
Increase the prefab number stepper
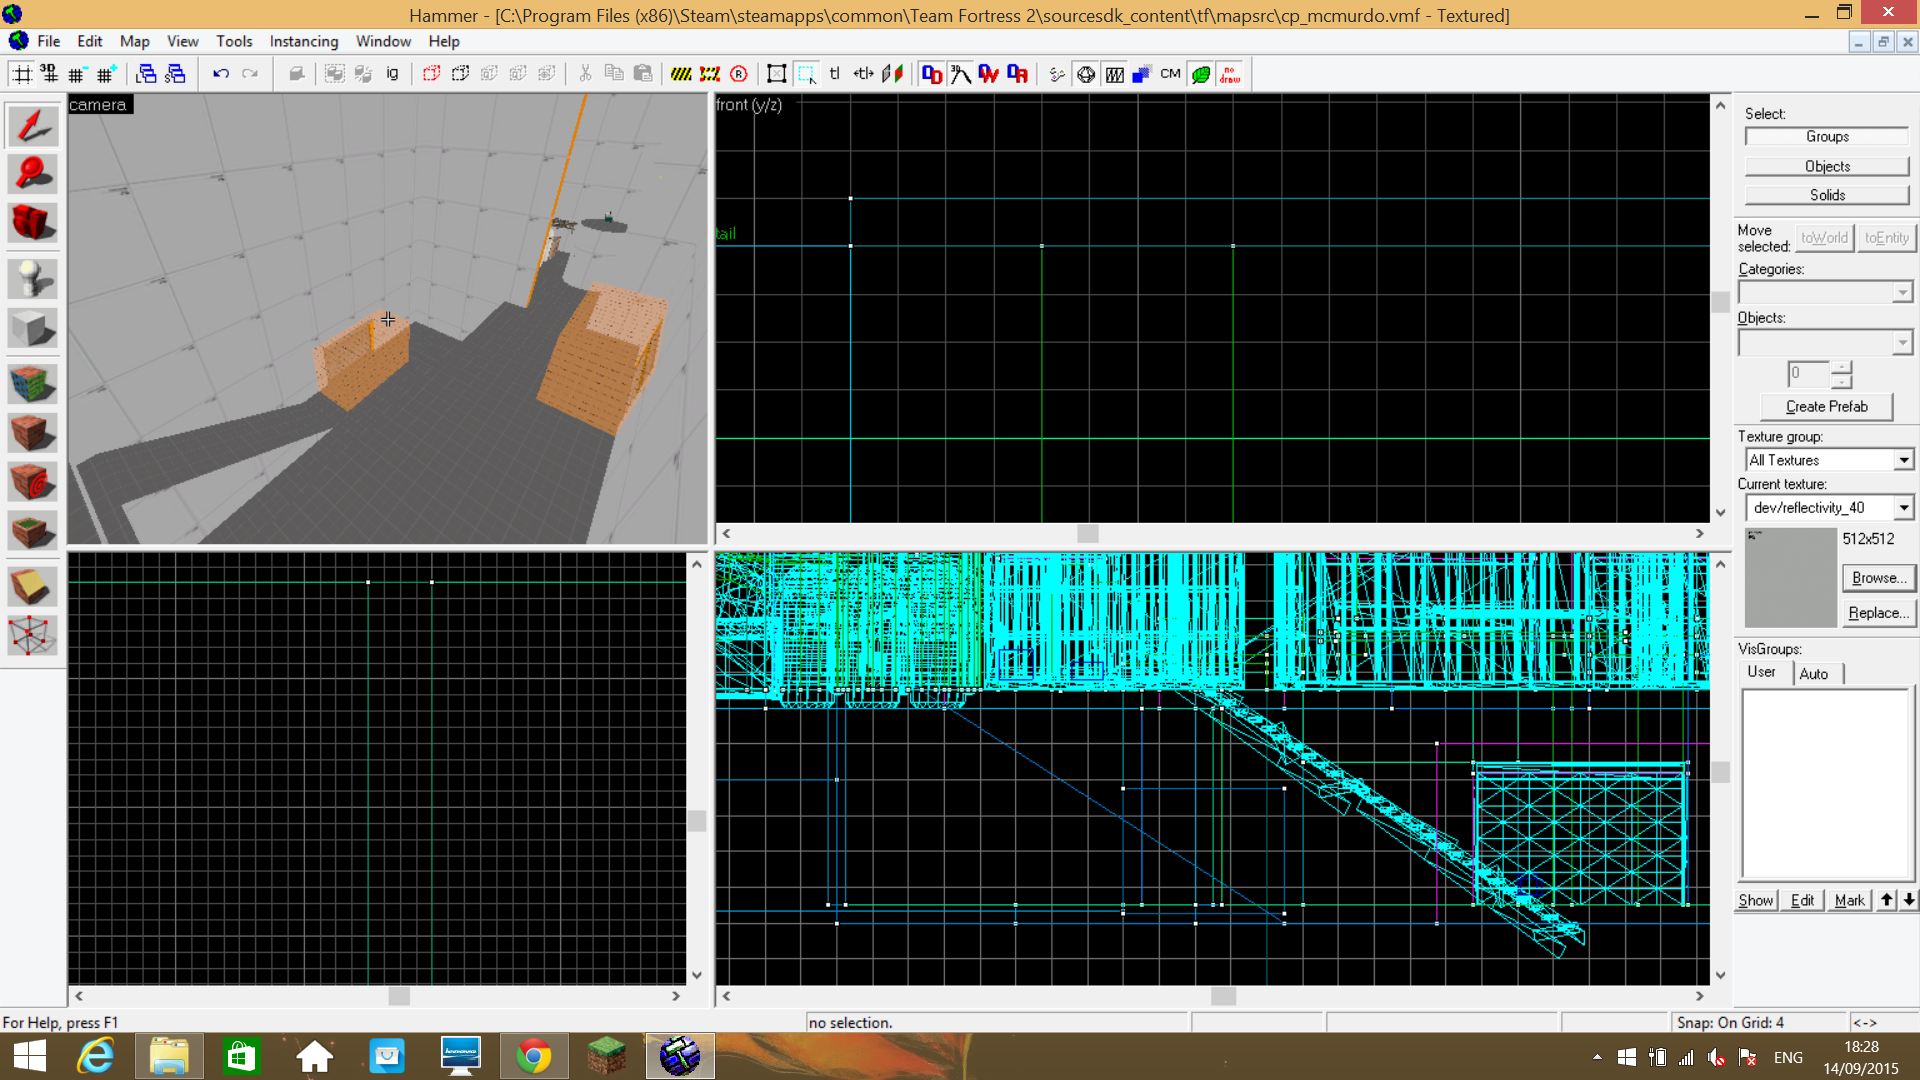[1842, 367]
